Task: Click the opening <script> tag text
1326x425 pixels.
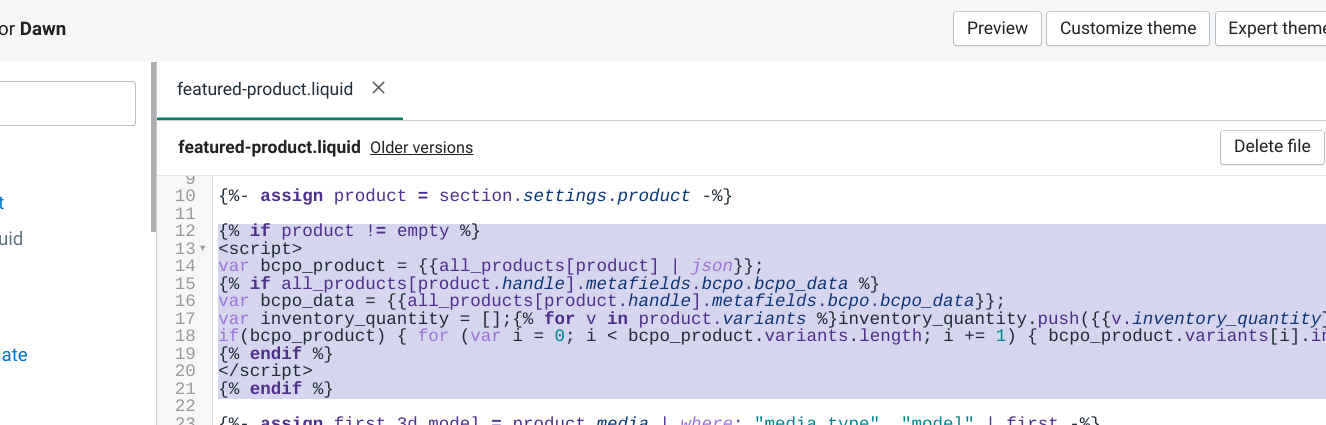Action: pyautogui.click(x=260, y=248)
